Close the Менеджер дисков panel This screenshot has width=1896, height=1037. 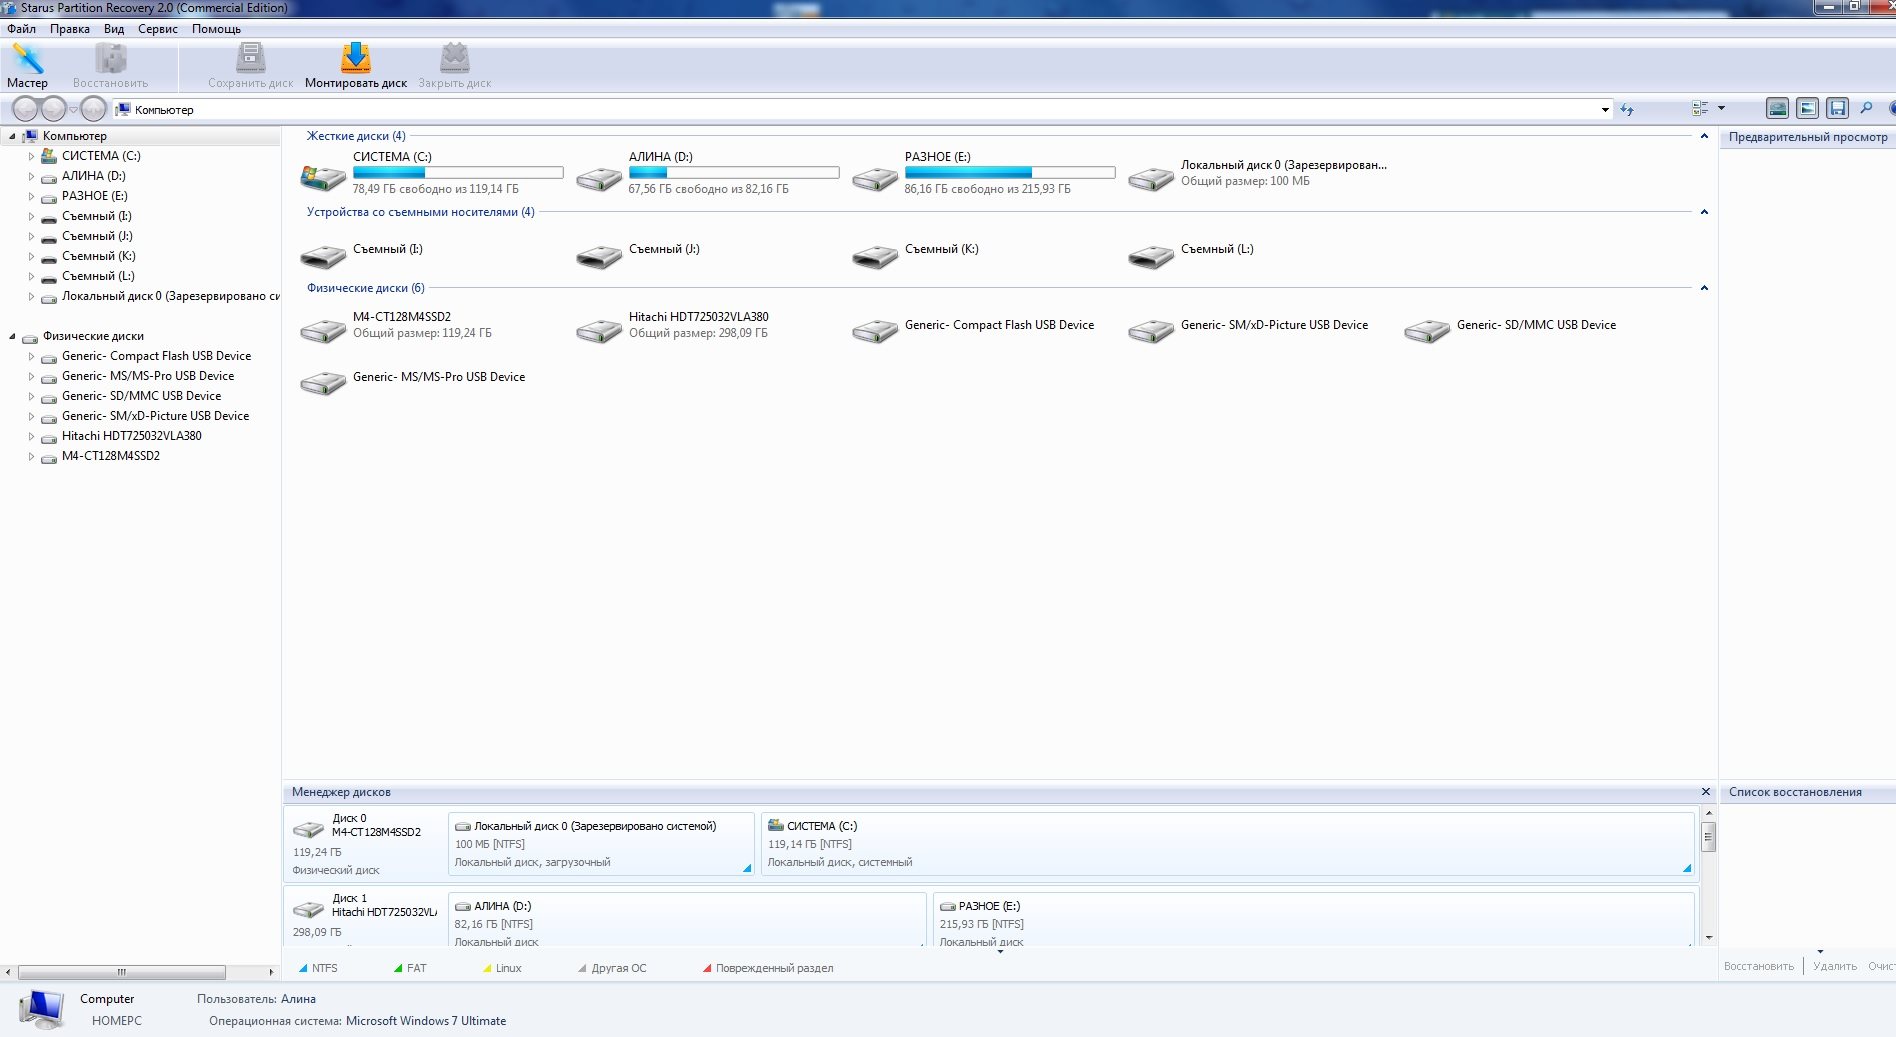(x=1706, y=792)
